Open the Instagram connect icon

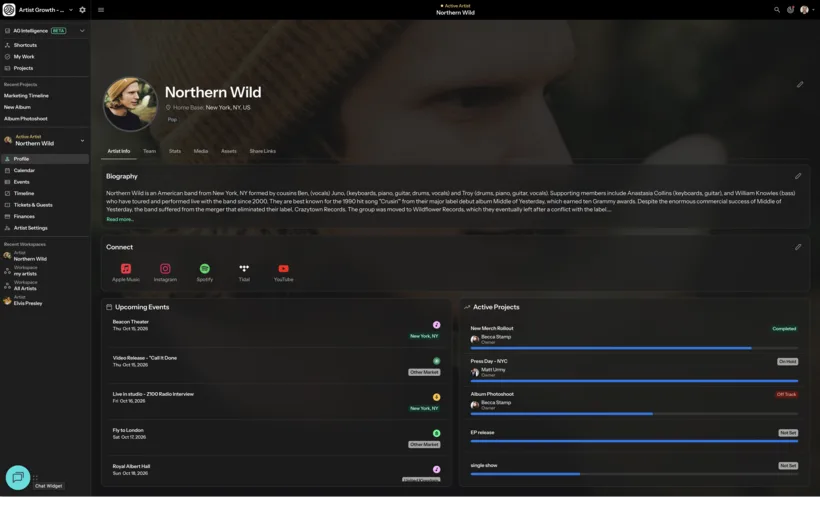[x=165, y=269]
